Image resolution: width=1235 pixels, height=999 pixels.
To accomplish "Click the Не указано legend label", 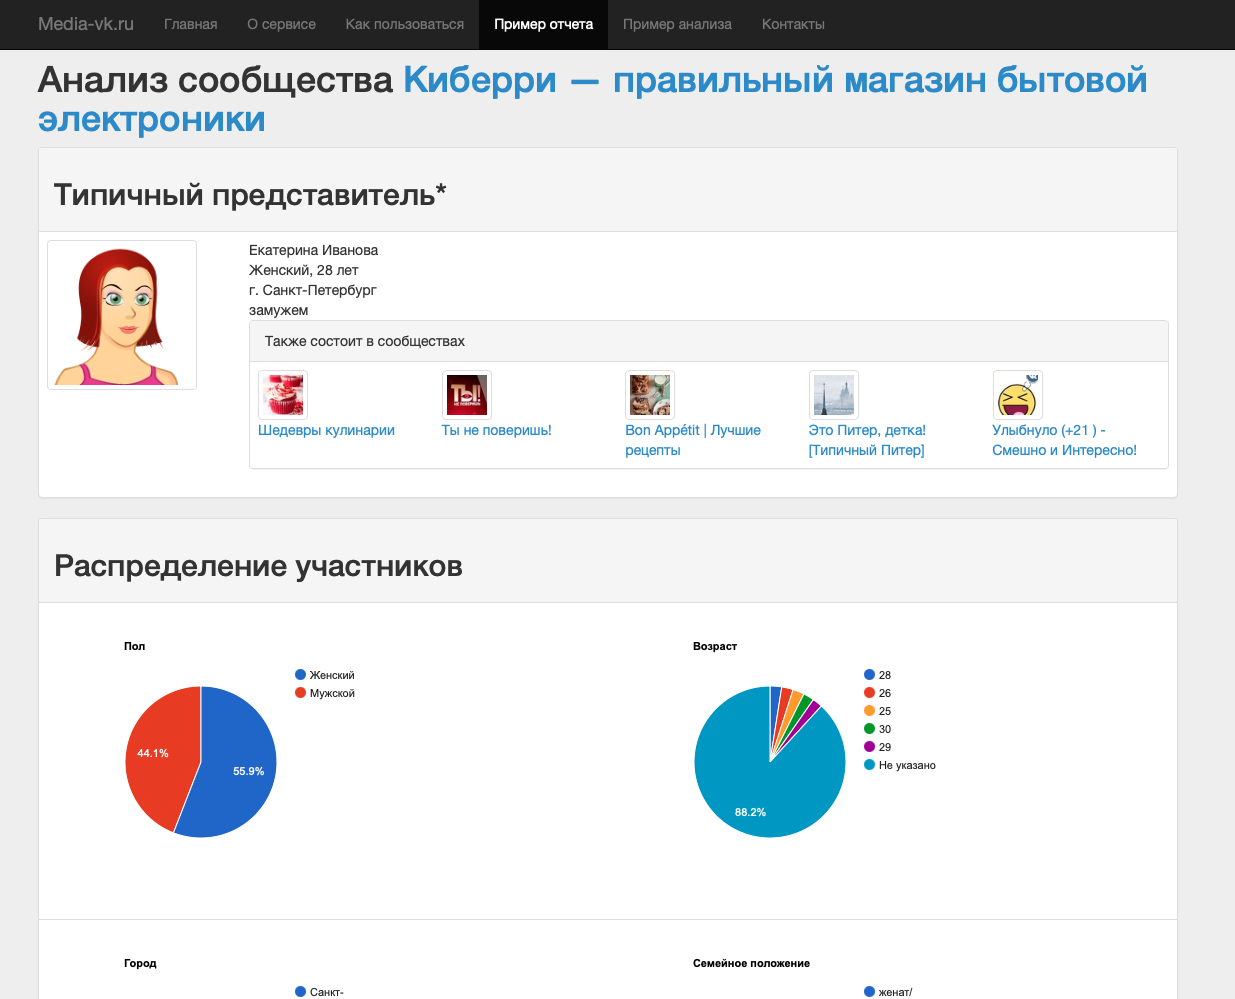I will pos(907,765).
